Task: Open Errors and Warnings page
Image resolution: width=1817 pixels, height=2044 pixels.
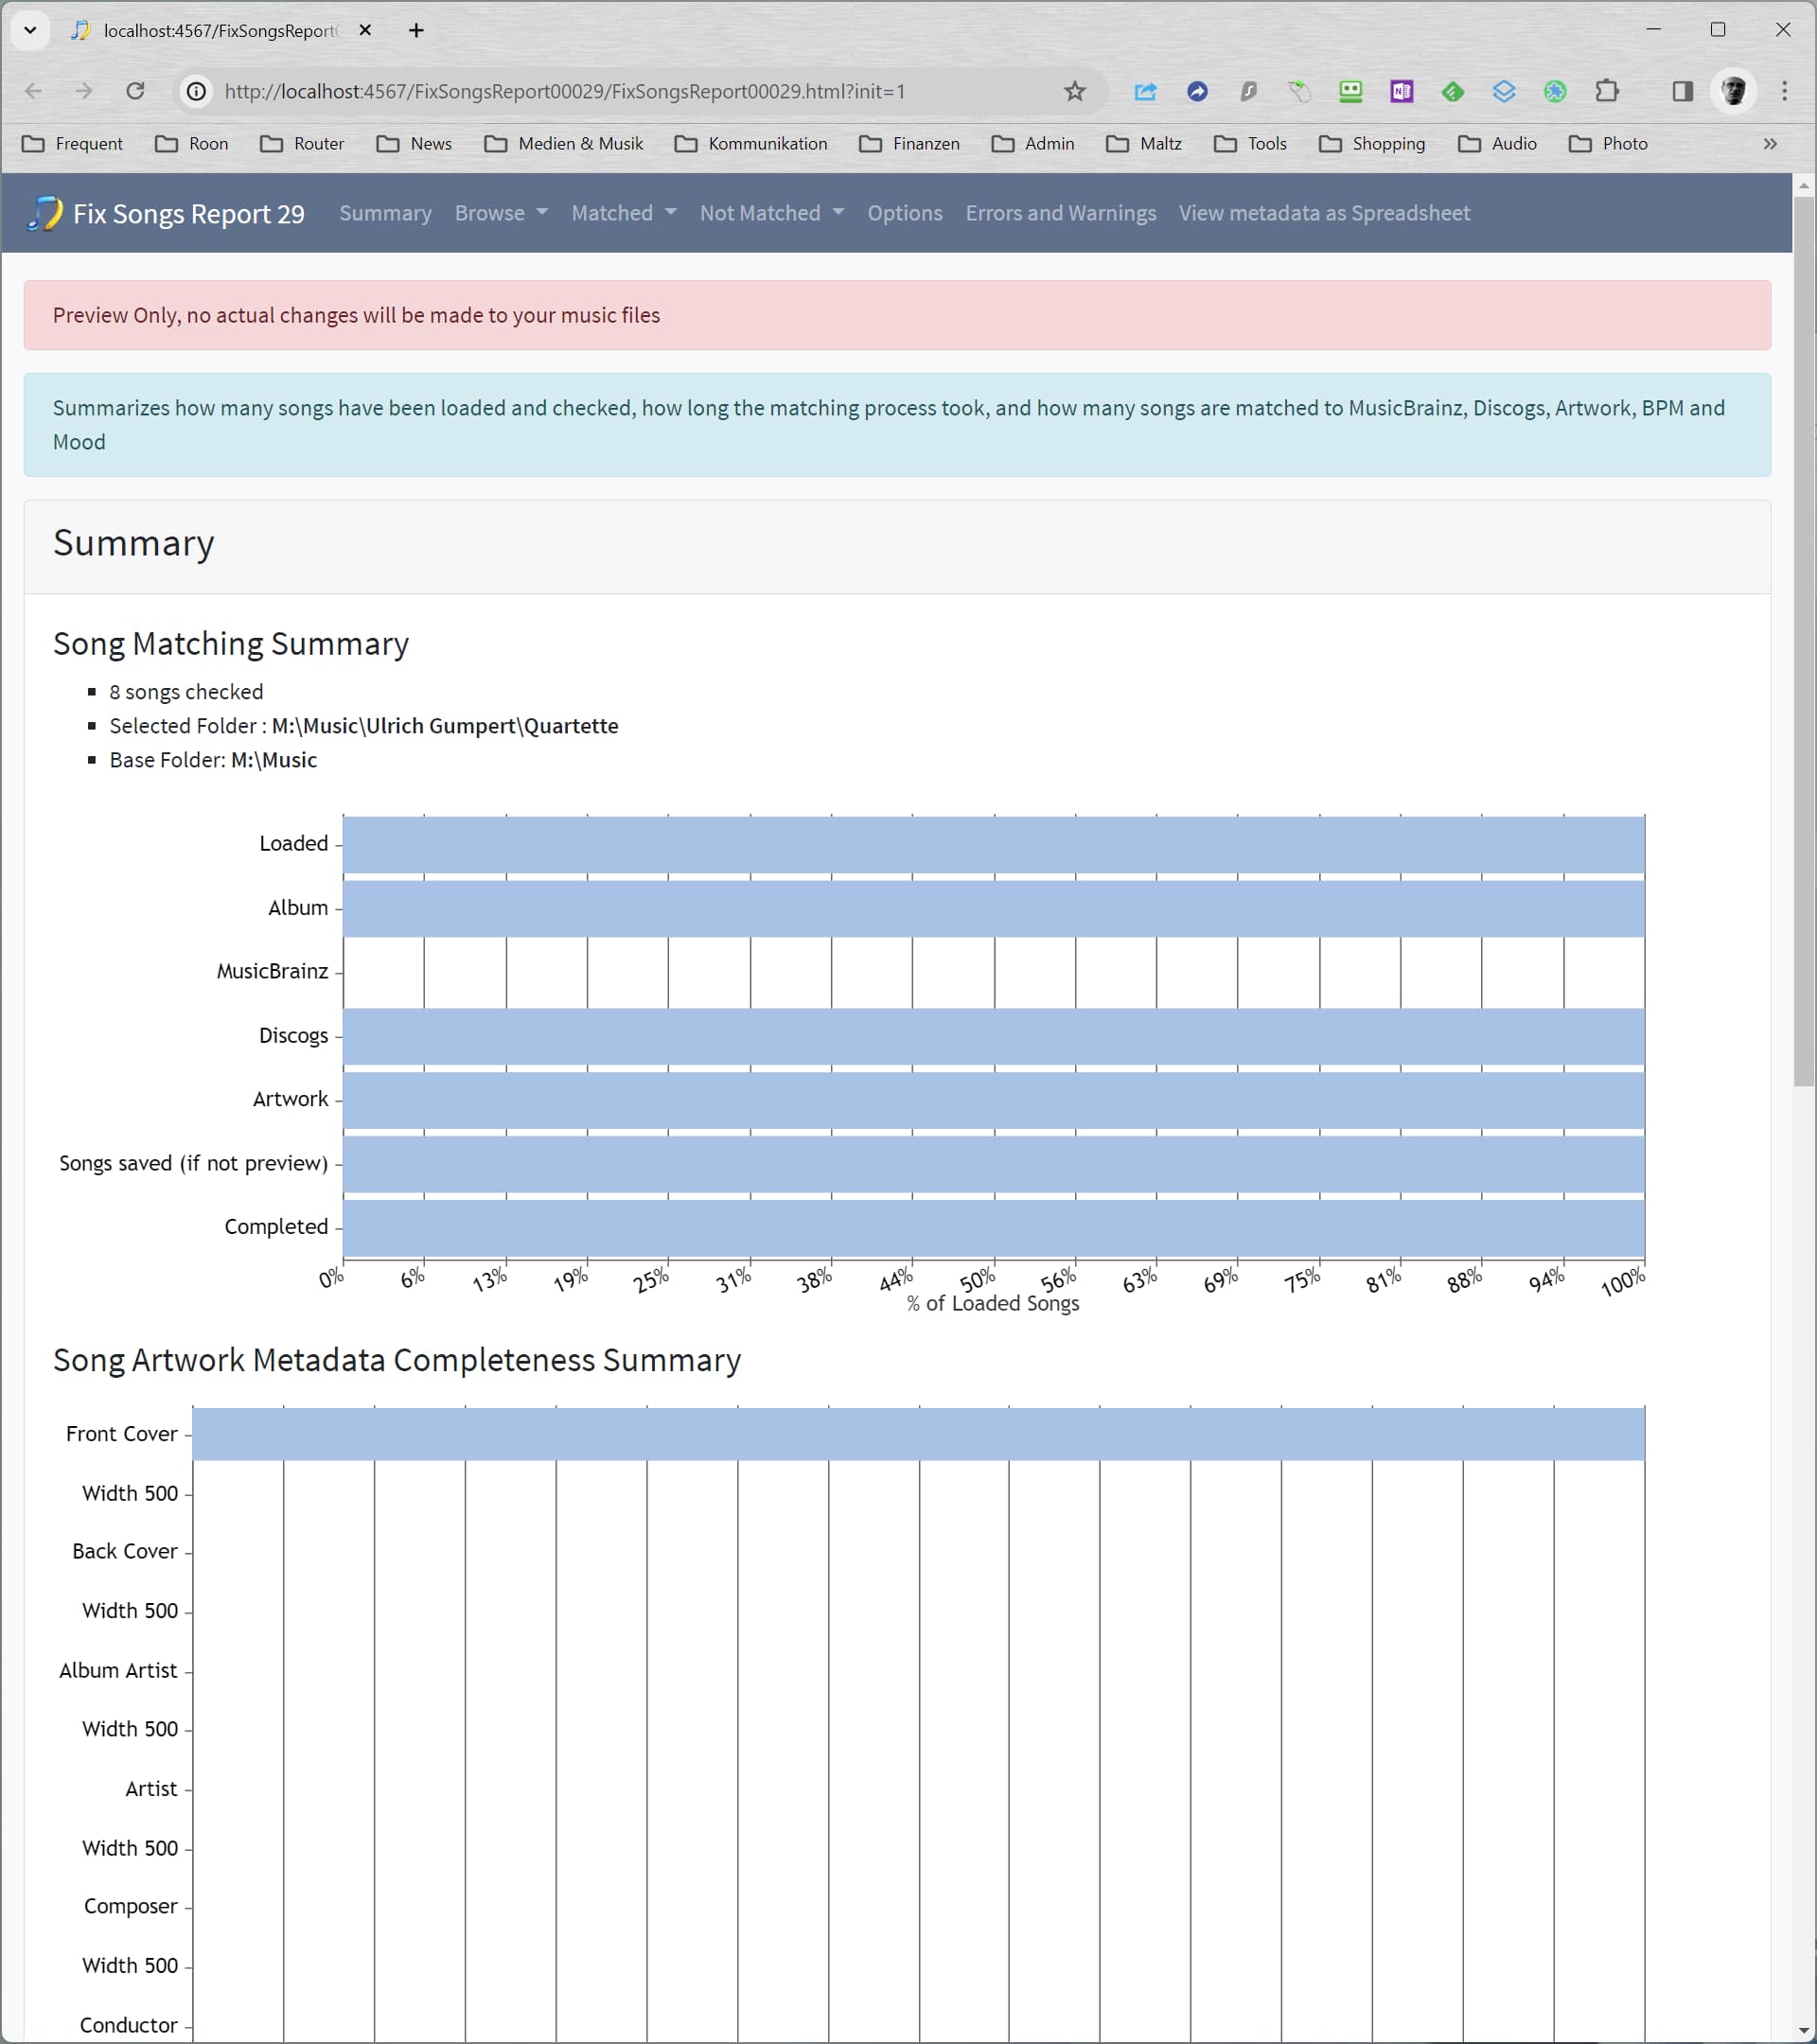Action: (x=1060, y=213)
